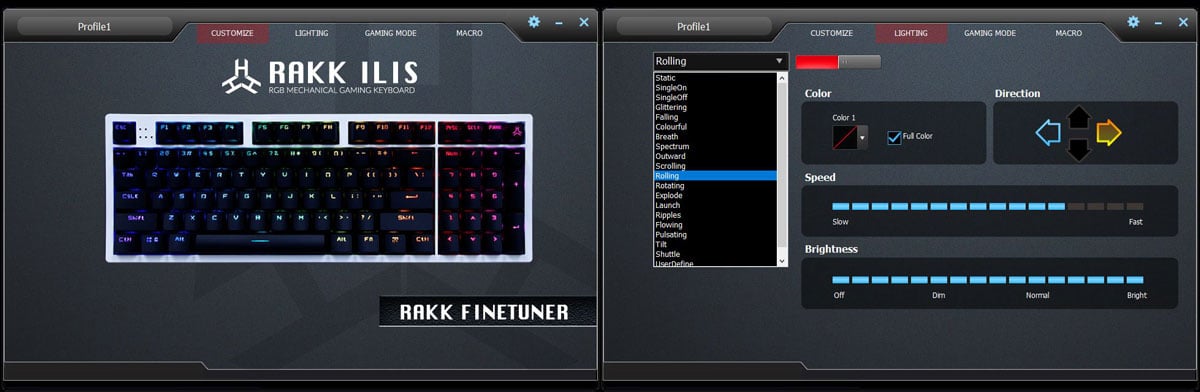
Task: Click the orange right direction arrow
Action: click(1108, 133)
